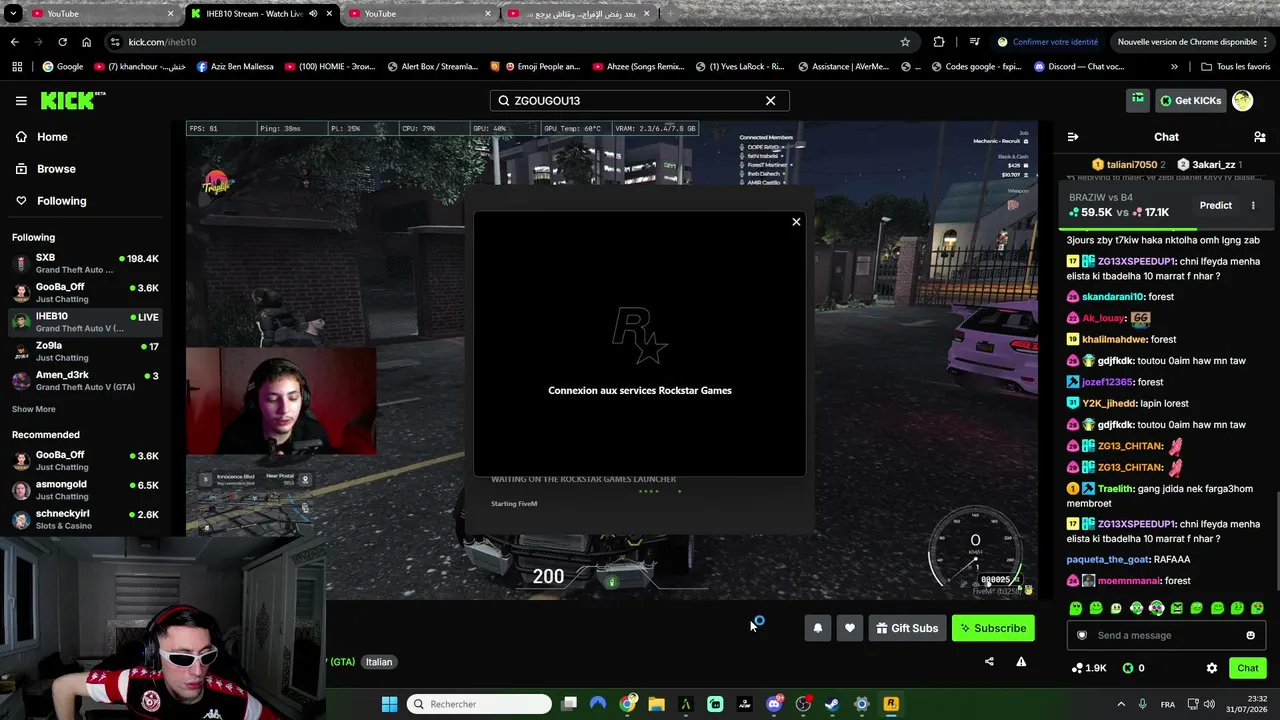Clear the ZGOUGOU13 search text
Screen dimensions: 1280x720
(770, 100)
